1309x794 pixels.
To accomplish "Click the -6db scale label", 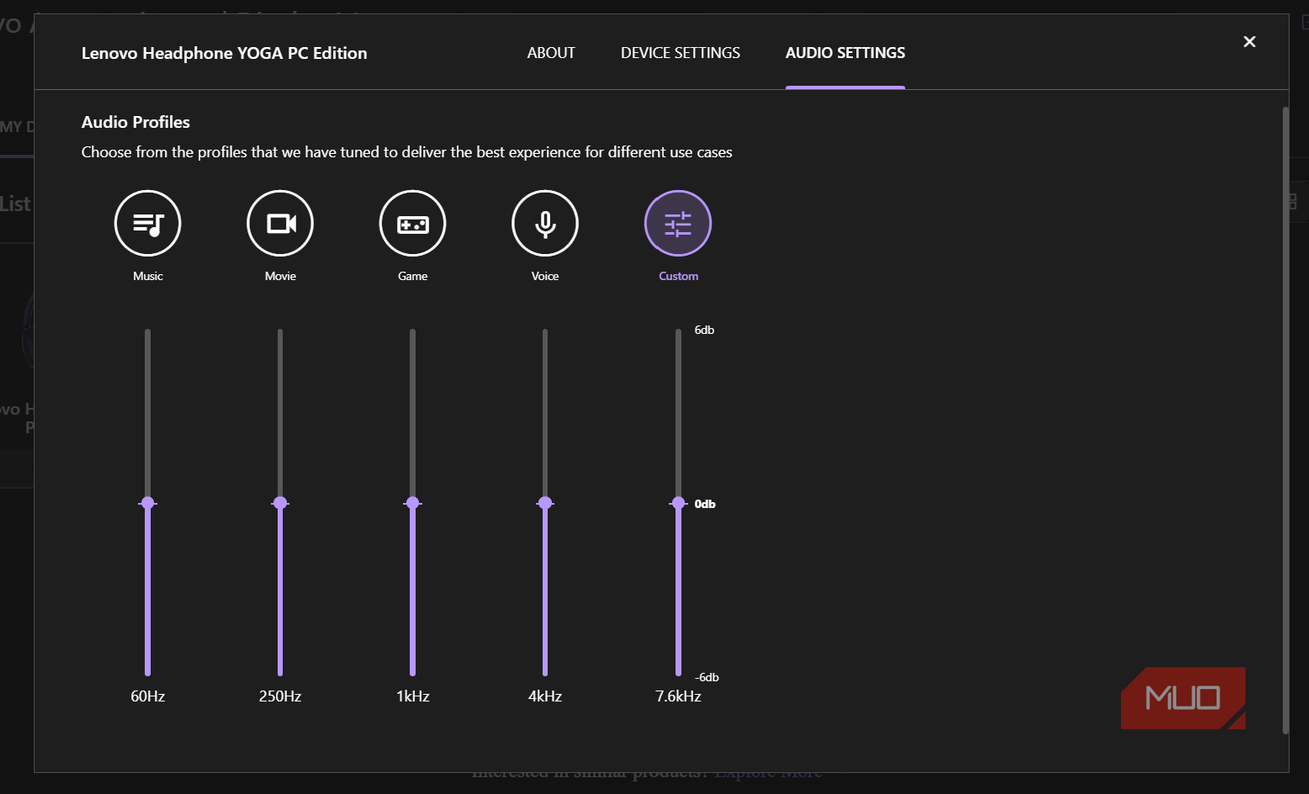I will pos(707,677).
